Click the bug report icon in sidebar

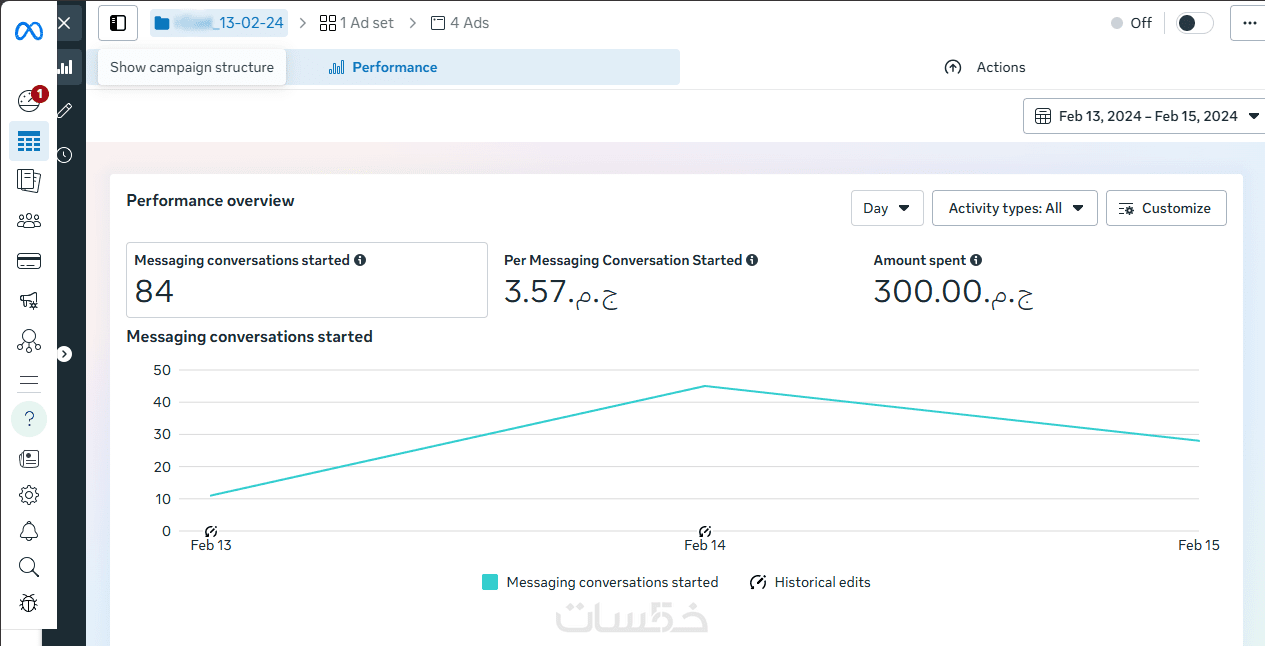tap(29, 603)
